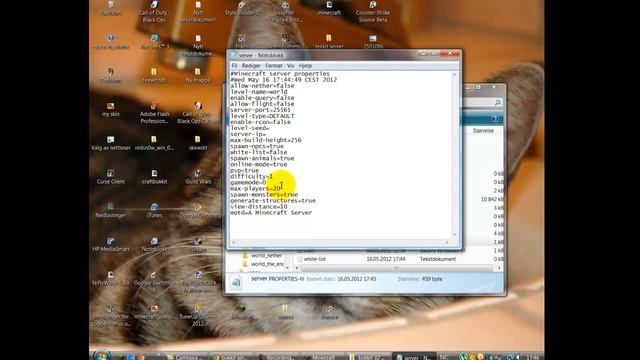Open the Windows Start button
Screen dimensions: 640x360
pyautogui.click(x=101, y=355)
